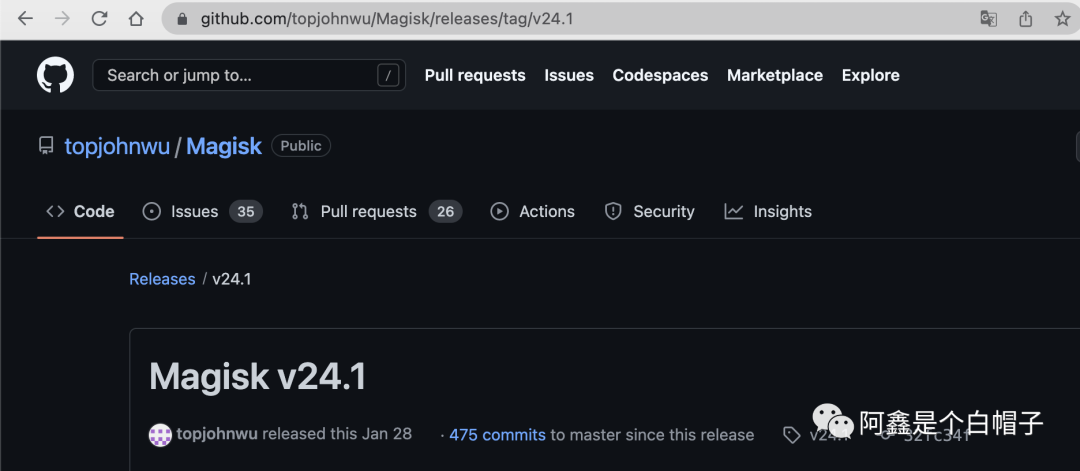Click the address bar URL
Screen dimensions: 1080x471
387,19
